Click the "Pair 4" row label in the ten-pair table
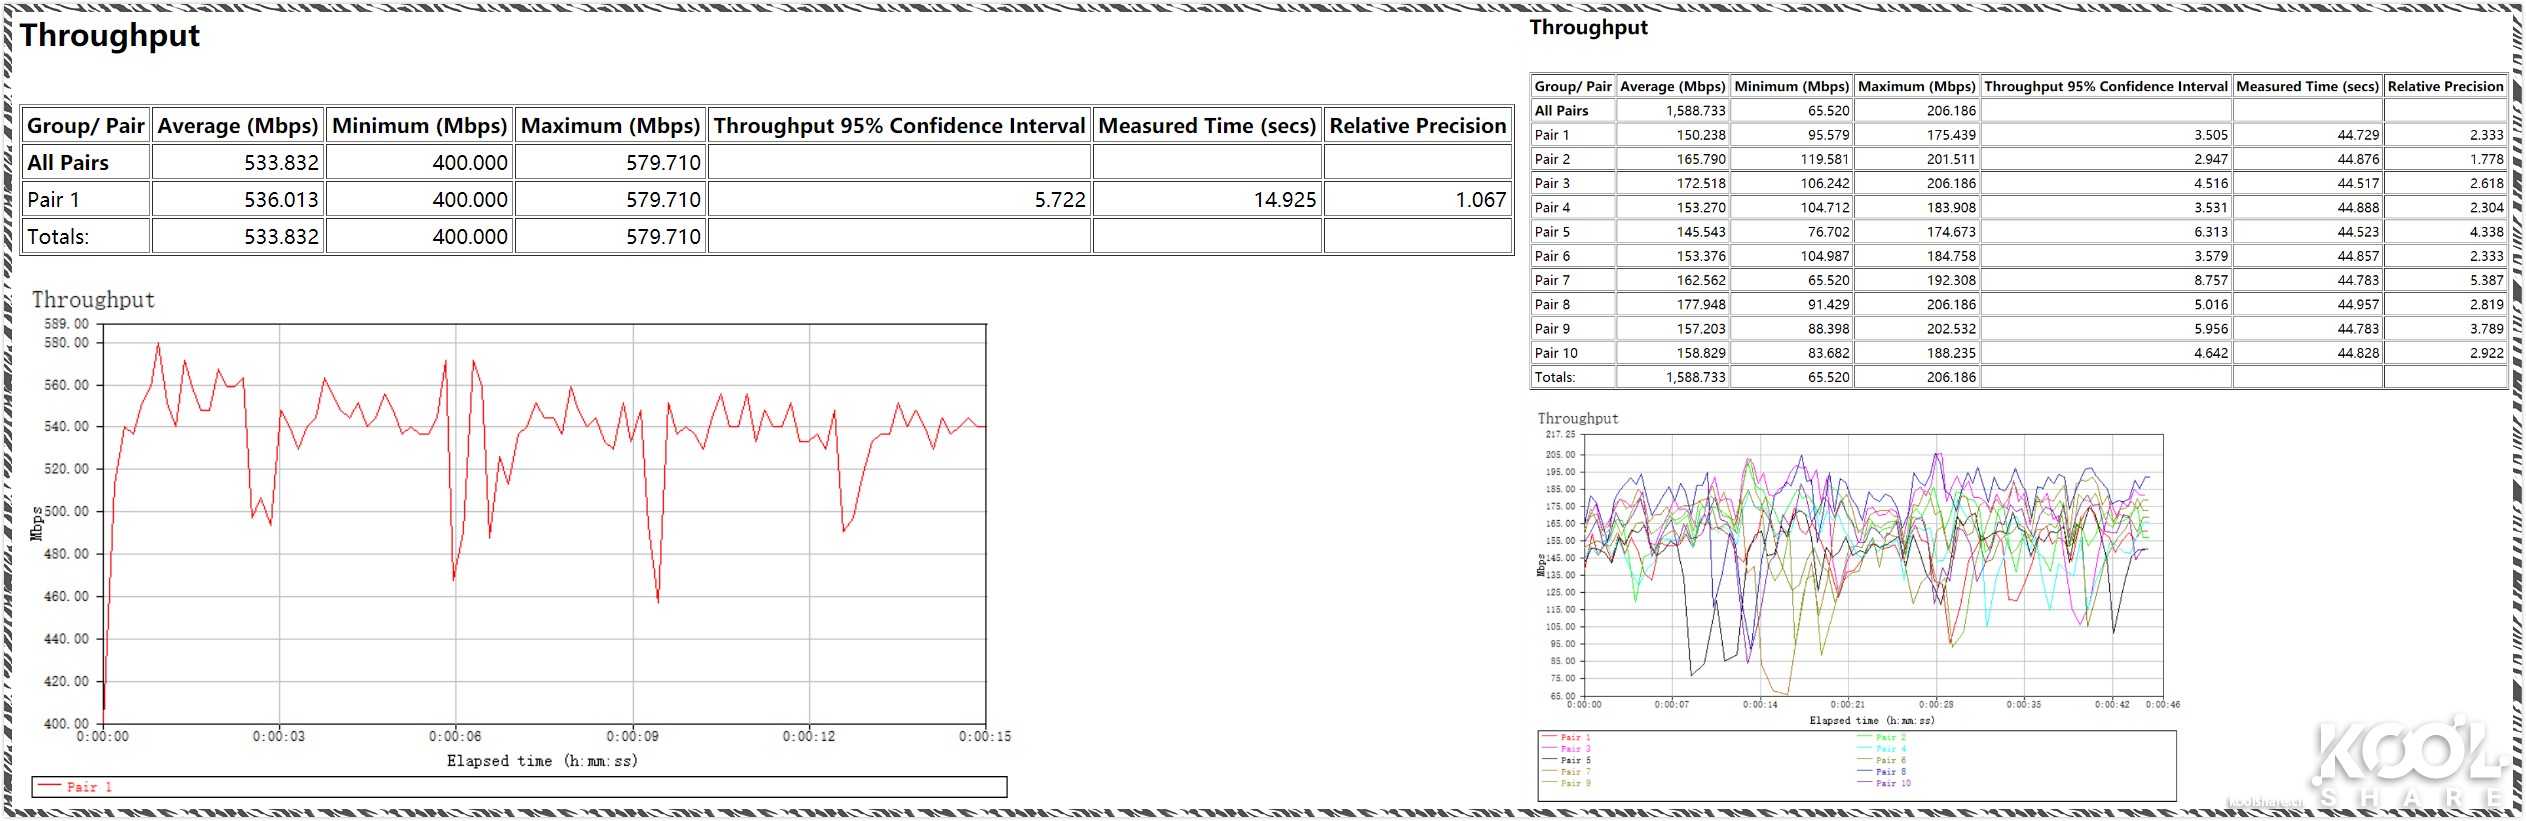The width and height of the screenshot is (2526, 821). tap(1552, 208)
